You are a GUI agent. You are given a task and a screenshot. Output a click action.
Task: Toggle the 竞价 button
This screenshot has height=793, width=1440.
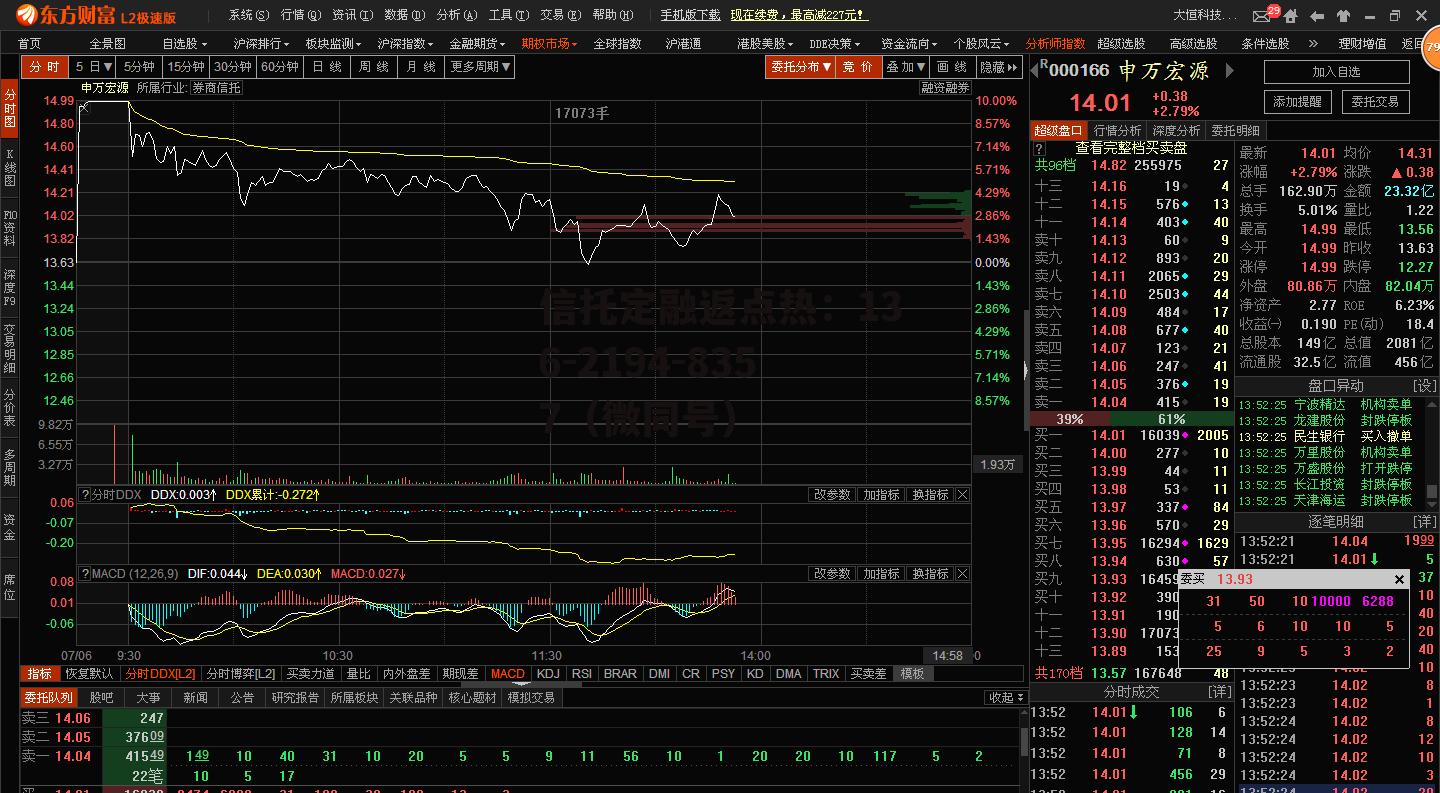[857, 67]
